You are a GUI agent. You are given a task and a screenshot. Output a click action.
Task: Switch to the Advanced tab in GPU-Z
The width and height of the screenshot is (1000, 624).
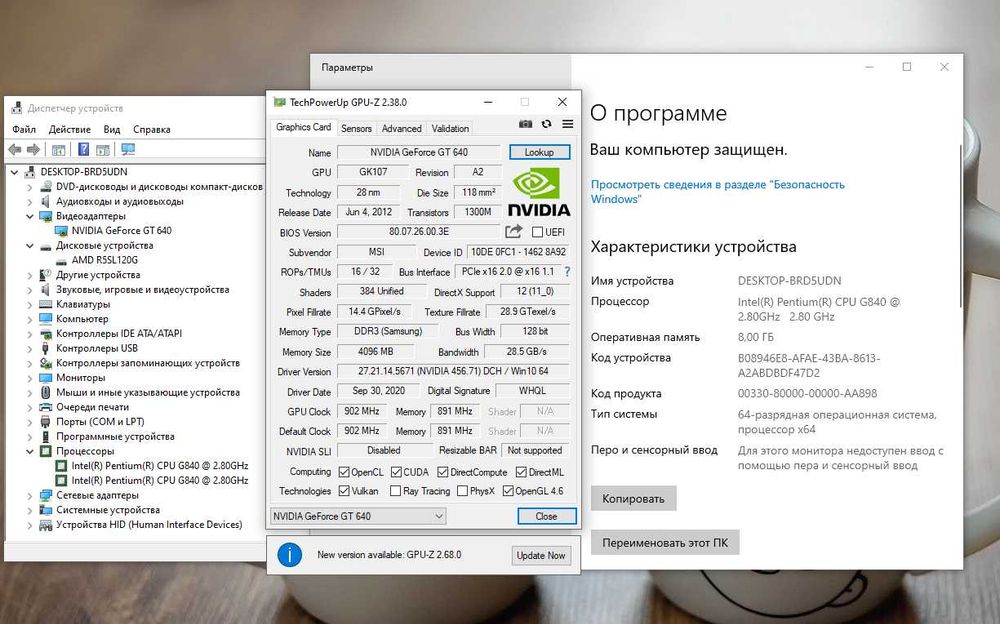(402, 128)
